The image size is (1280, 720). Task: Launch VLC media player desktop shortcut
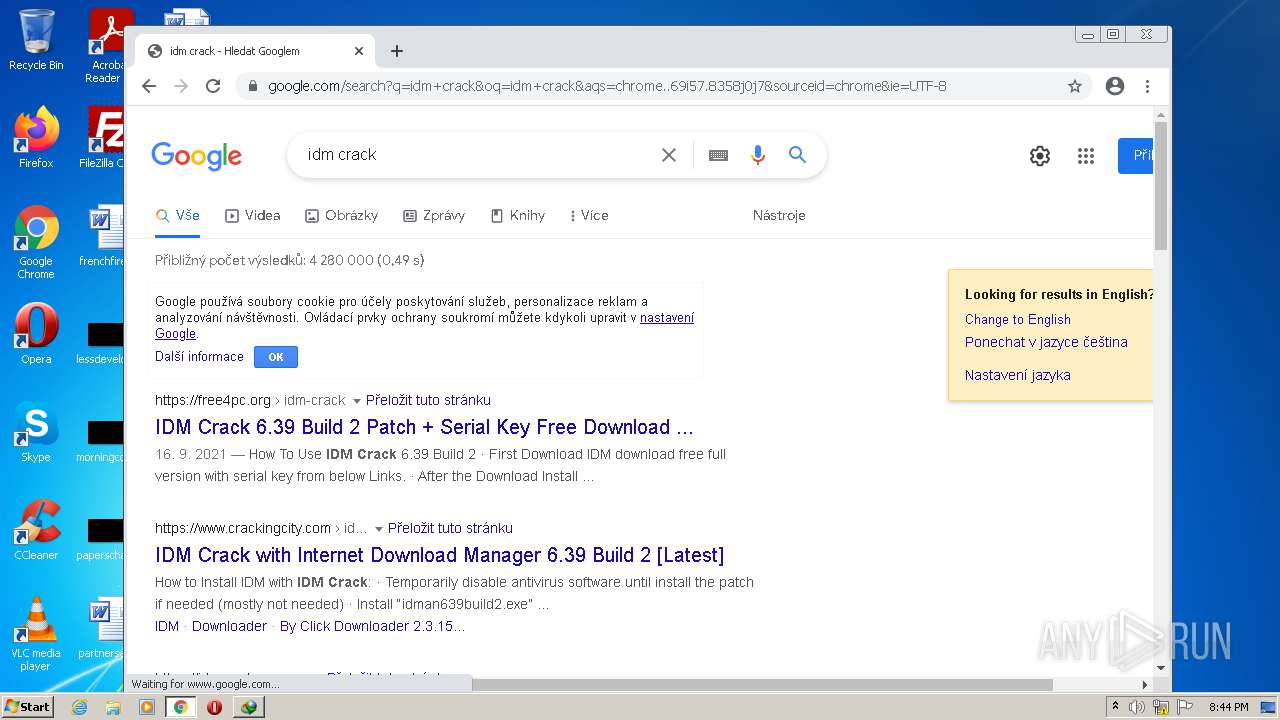(36, 634)
